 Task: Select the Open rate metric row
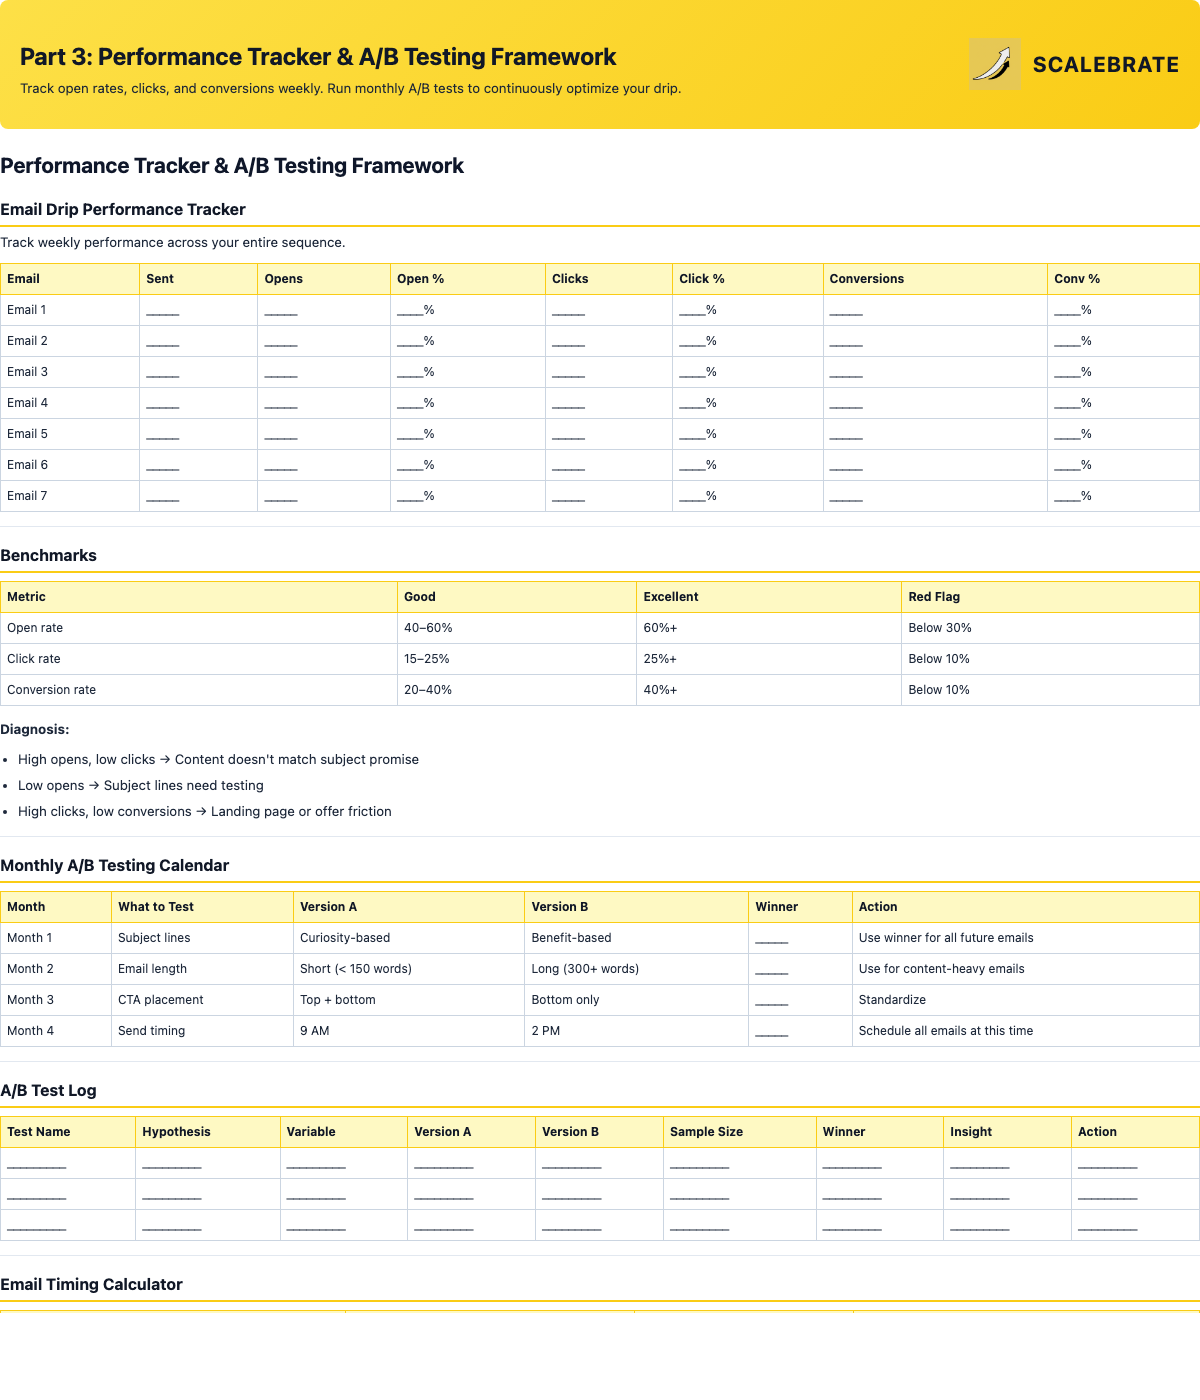tap(600, 628)
